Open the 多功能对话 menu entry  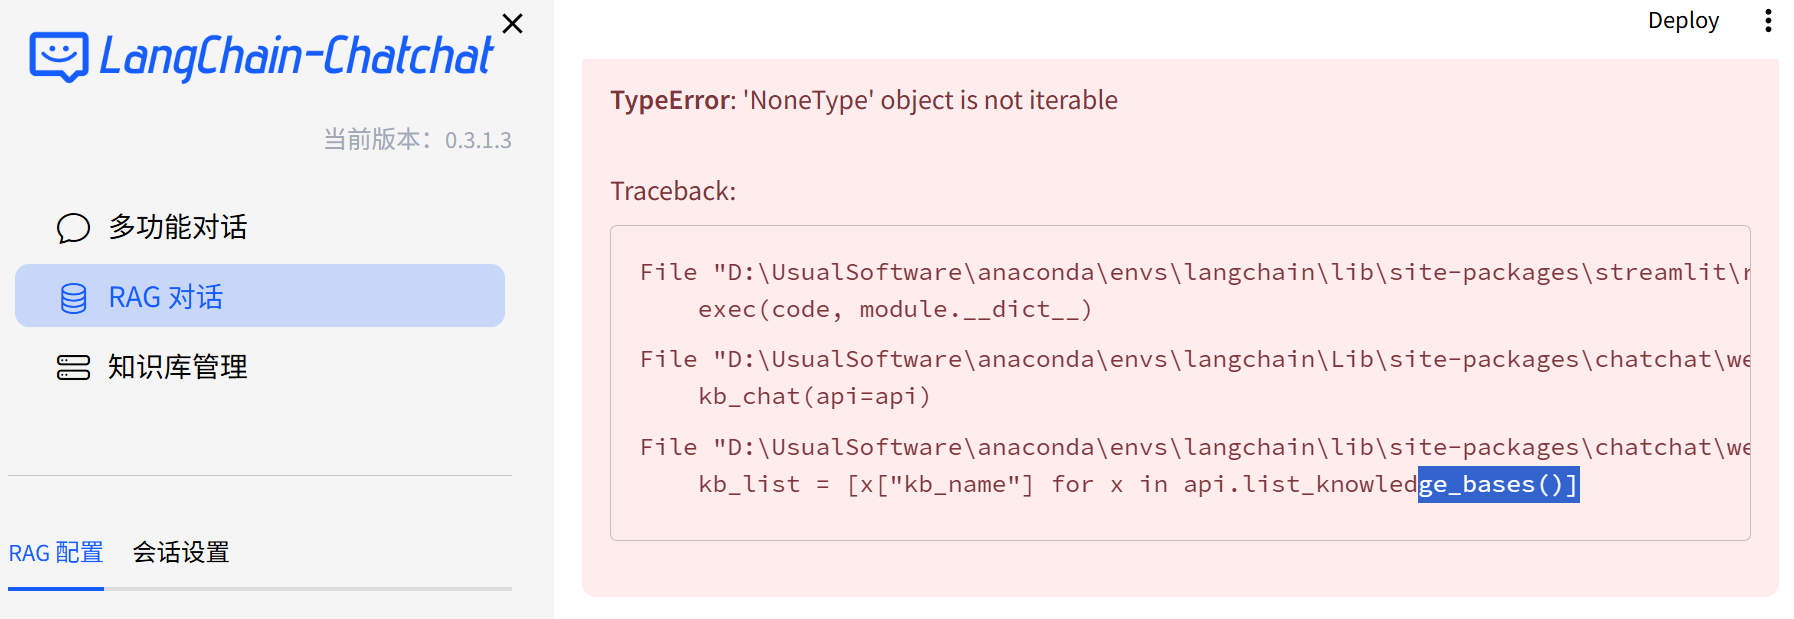[260, 227]
